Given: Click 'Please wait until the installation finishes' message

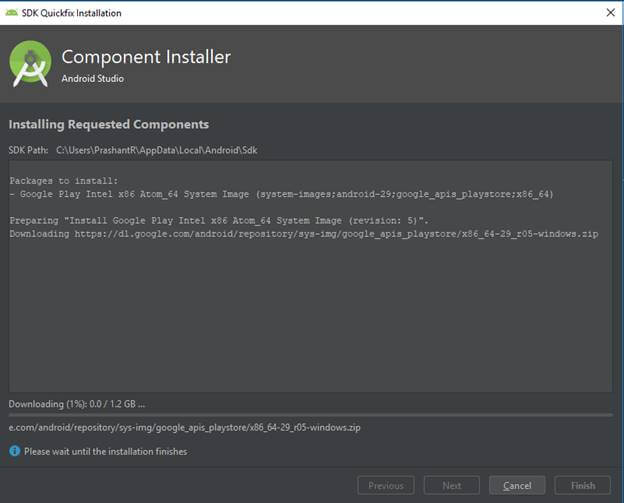Looking at the screenshot, I should click(105, 451).
